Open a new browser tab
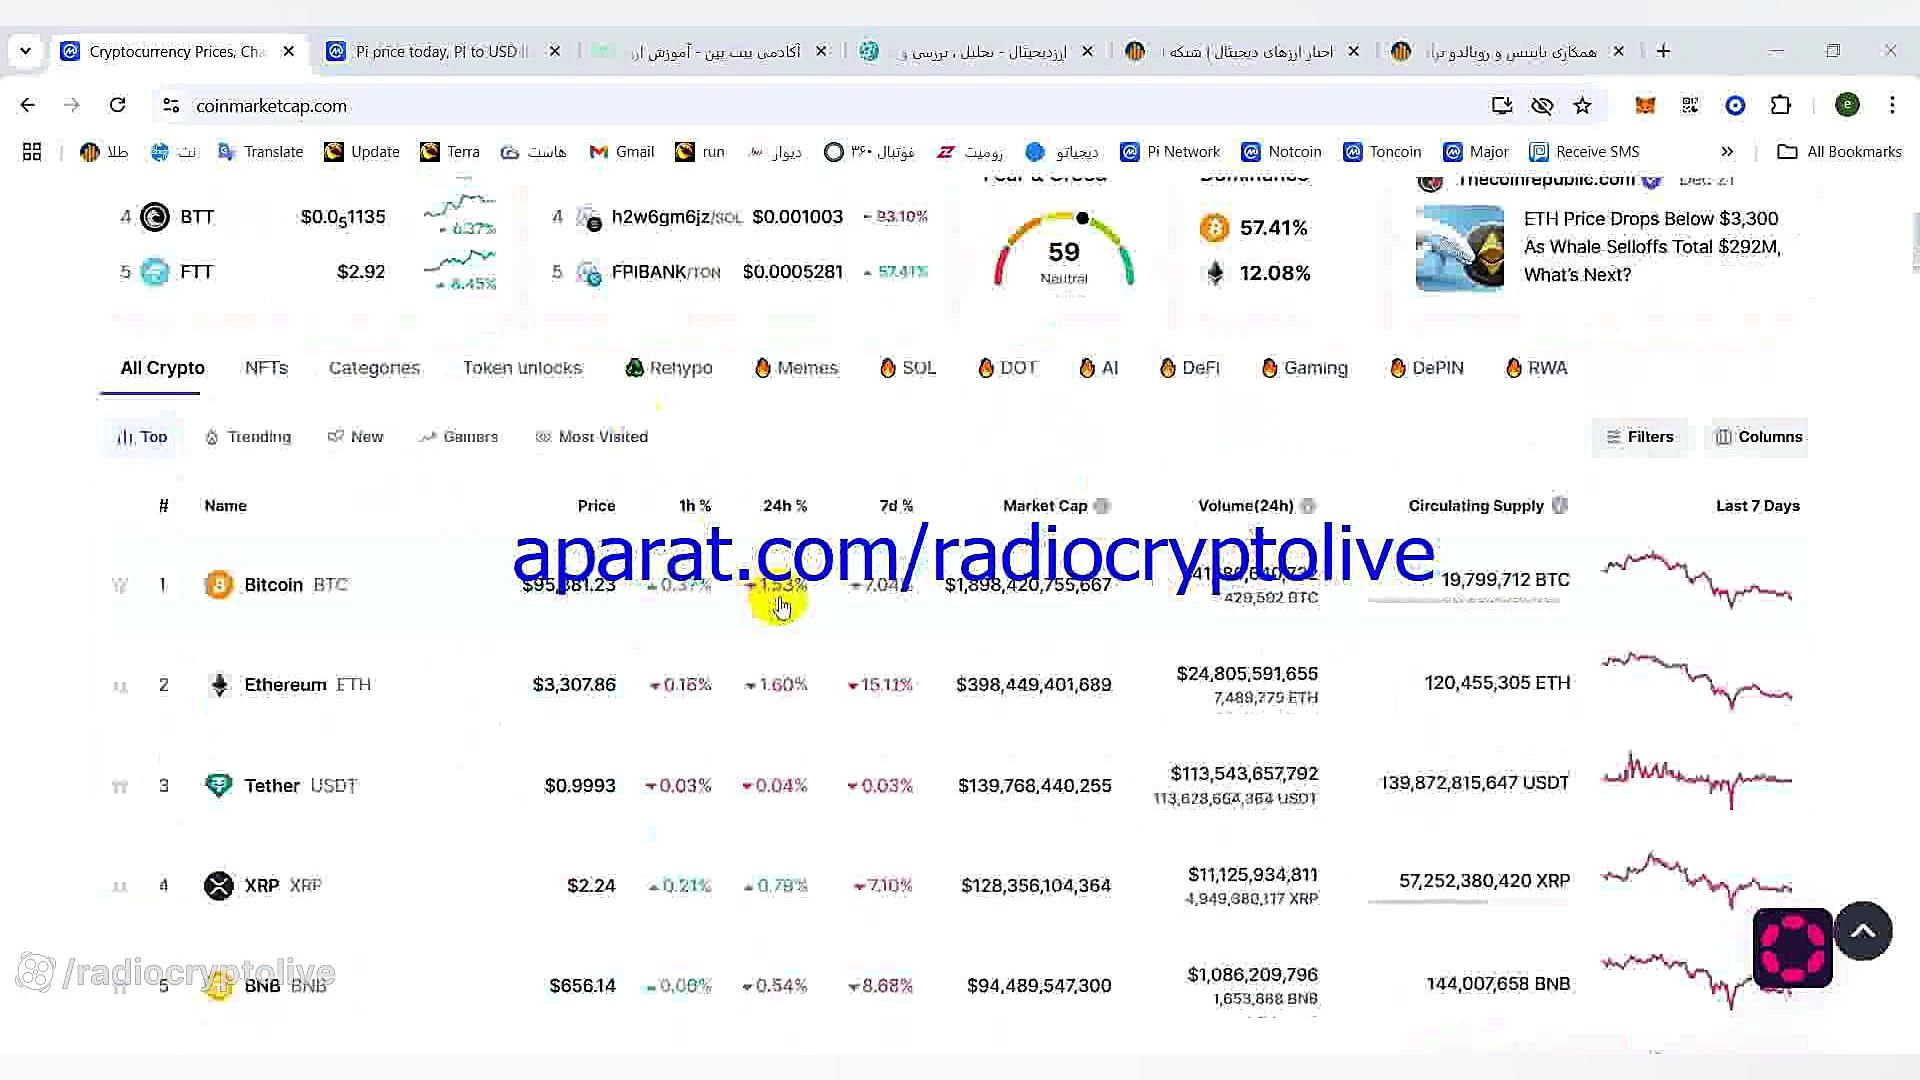Screen dimensions: 1920x1080 1663,51
